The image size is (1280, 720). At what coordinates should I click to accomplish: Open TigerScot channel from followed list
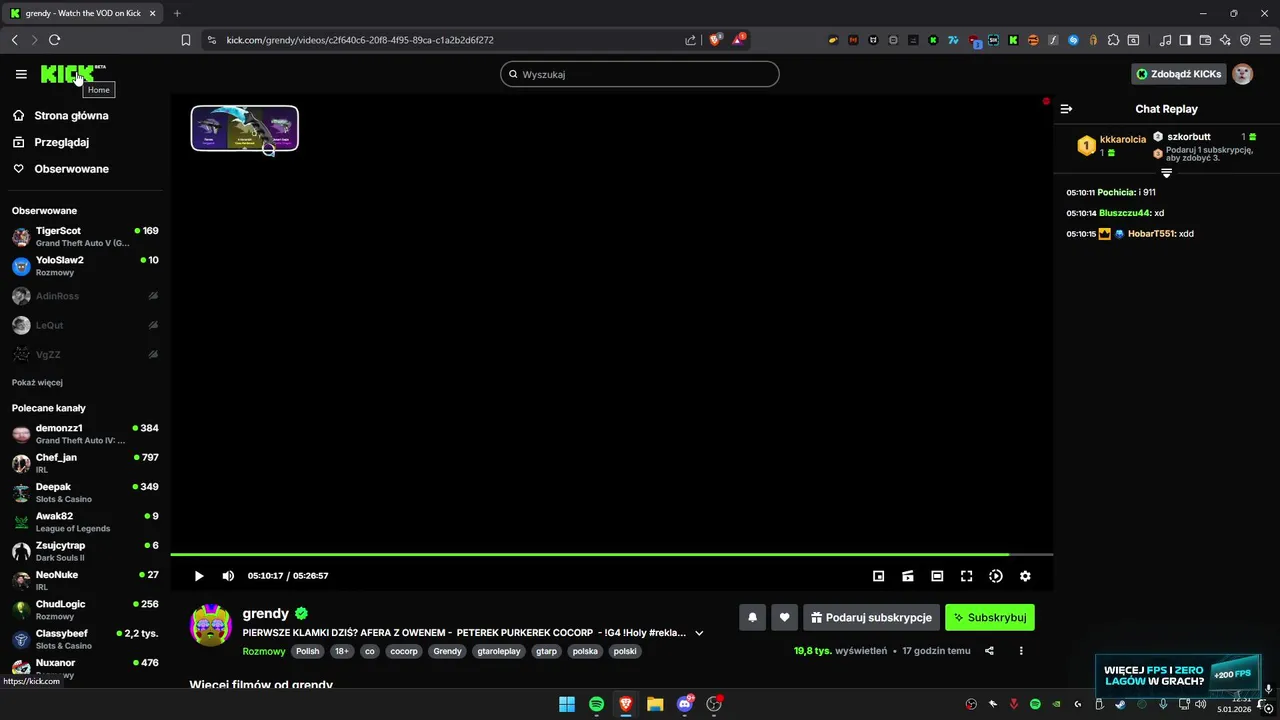(84, 237)
